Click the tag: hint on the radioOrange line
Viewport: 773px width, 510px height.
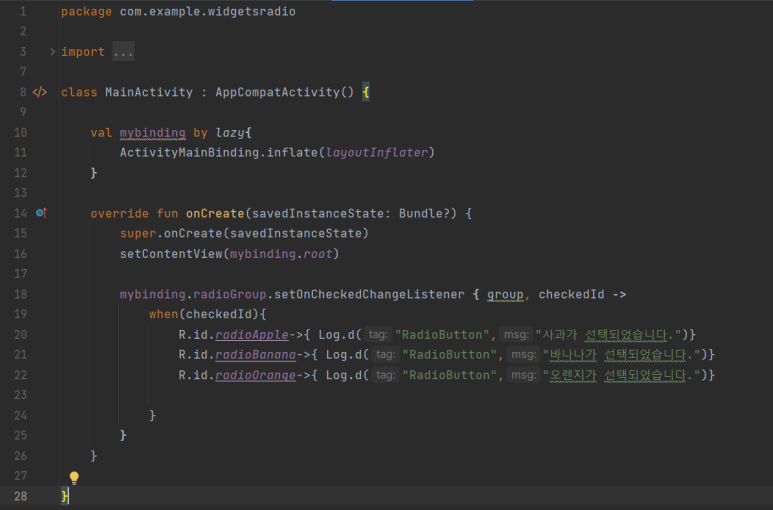pyautogui.click(x=386, y=375)
